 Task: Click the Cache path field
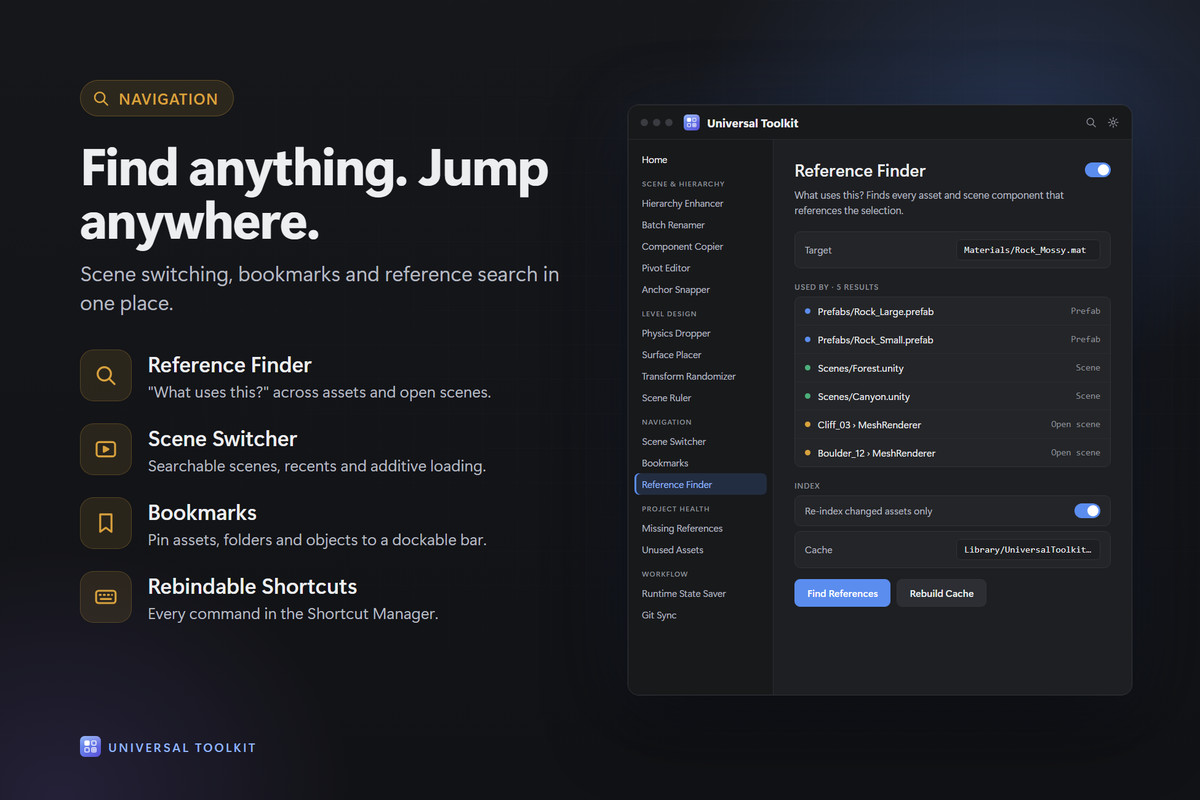tap(1028, 550)
